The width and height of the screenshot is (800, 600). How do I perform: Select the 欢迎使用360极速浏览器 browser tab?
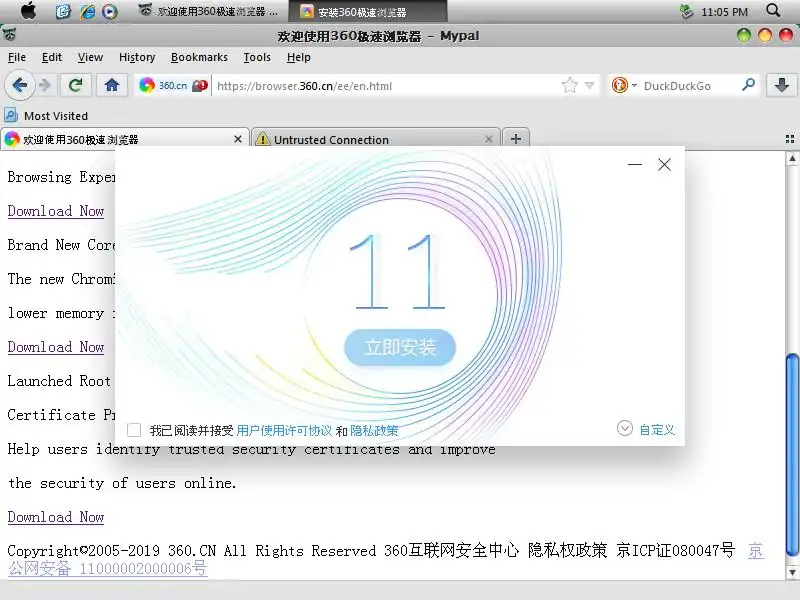[x=124, y=139]
